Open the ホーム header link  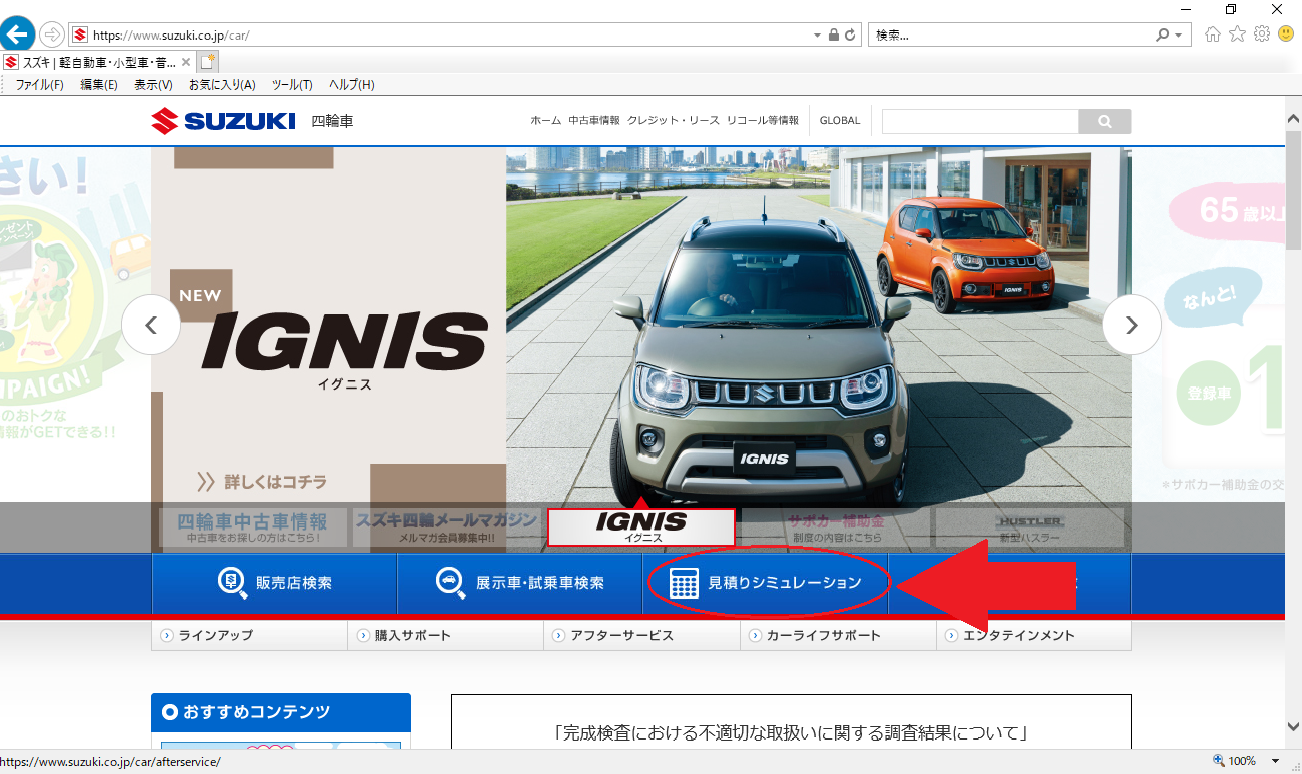click(x=545, y=120)
